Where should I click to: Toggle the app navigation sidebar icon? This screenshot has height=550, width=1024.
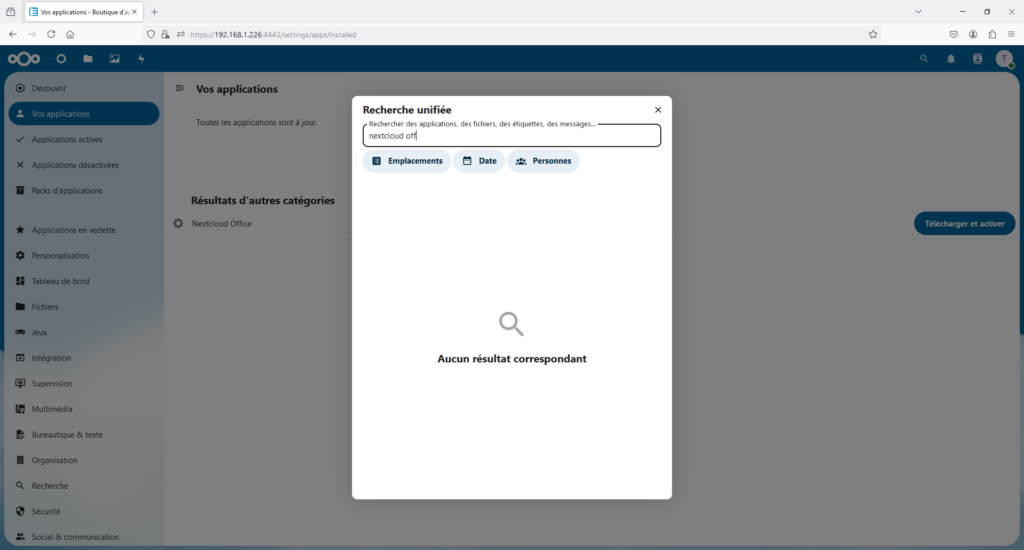[x=180, y=89]
